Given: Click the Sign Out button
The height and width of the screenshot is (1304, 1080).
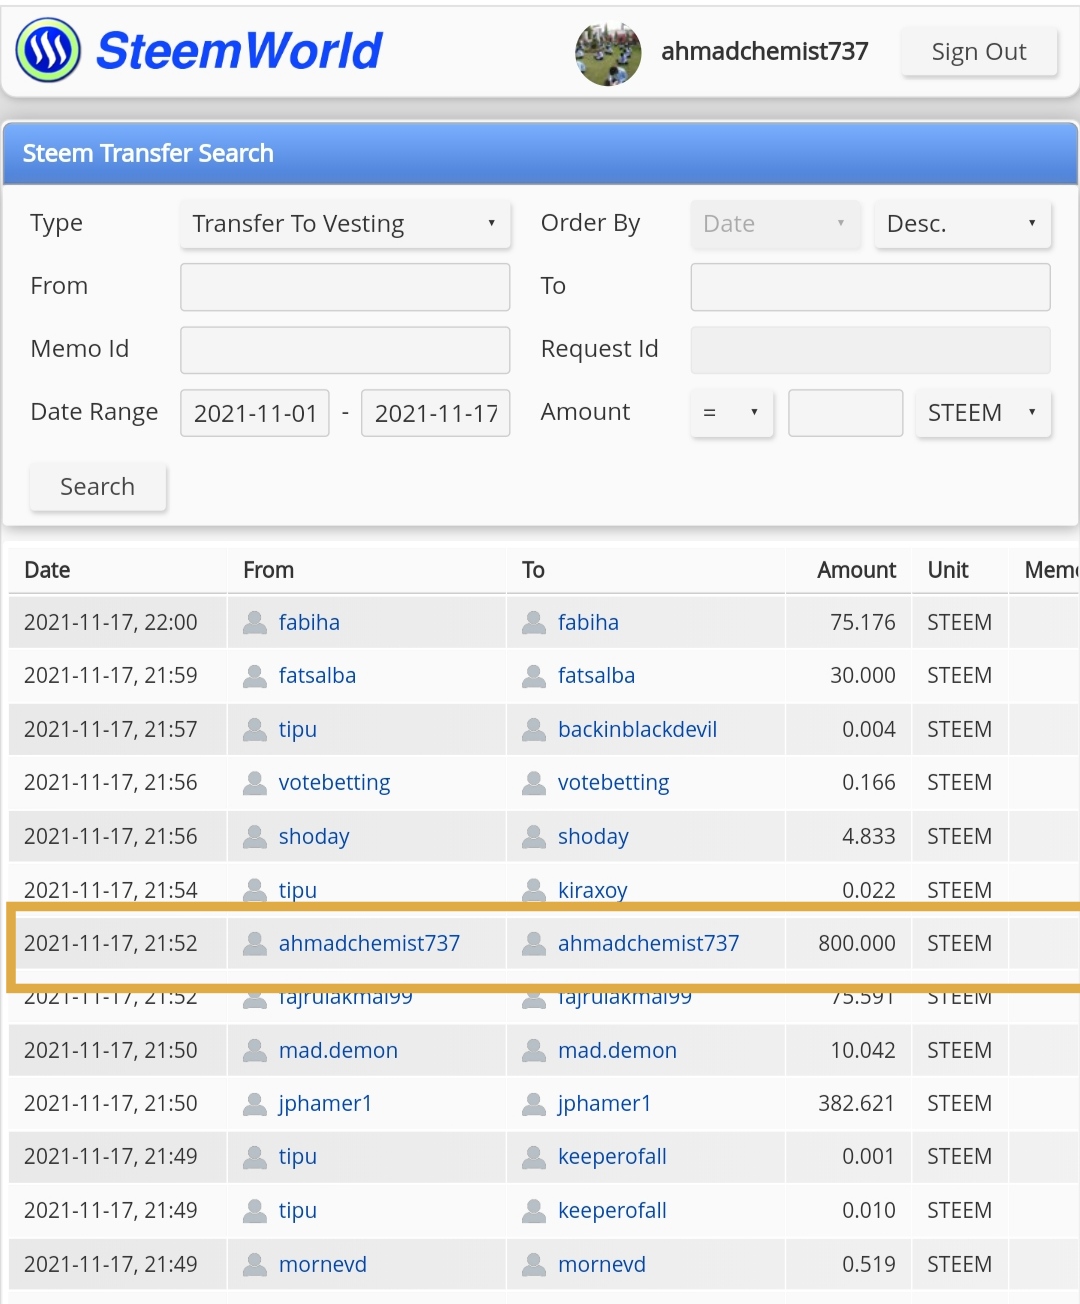Looking at the screenshot, I should tap(979, 51).
